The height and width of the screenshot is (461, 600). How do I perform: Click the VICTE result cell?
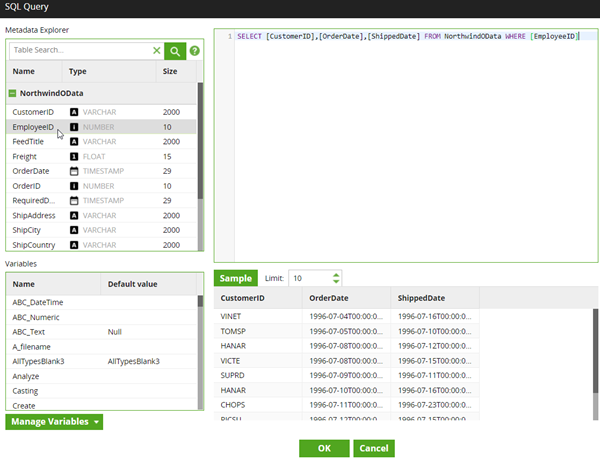point(258,361)
